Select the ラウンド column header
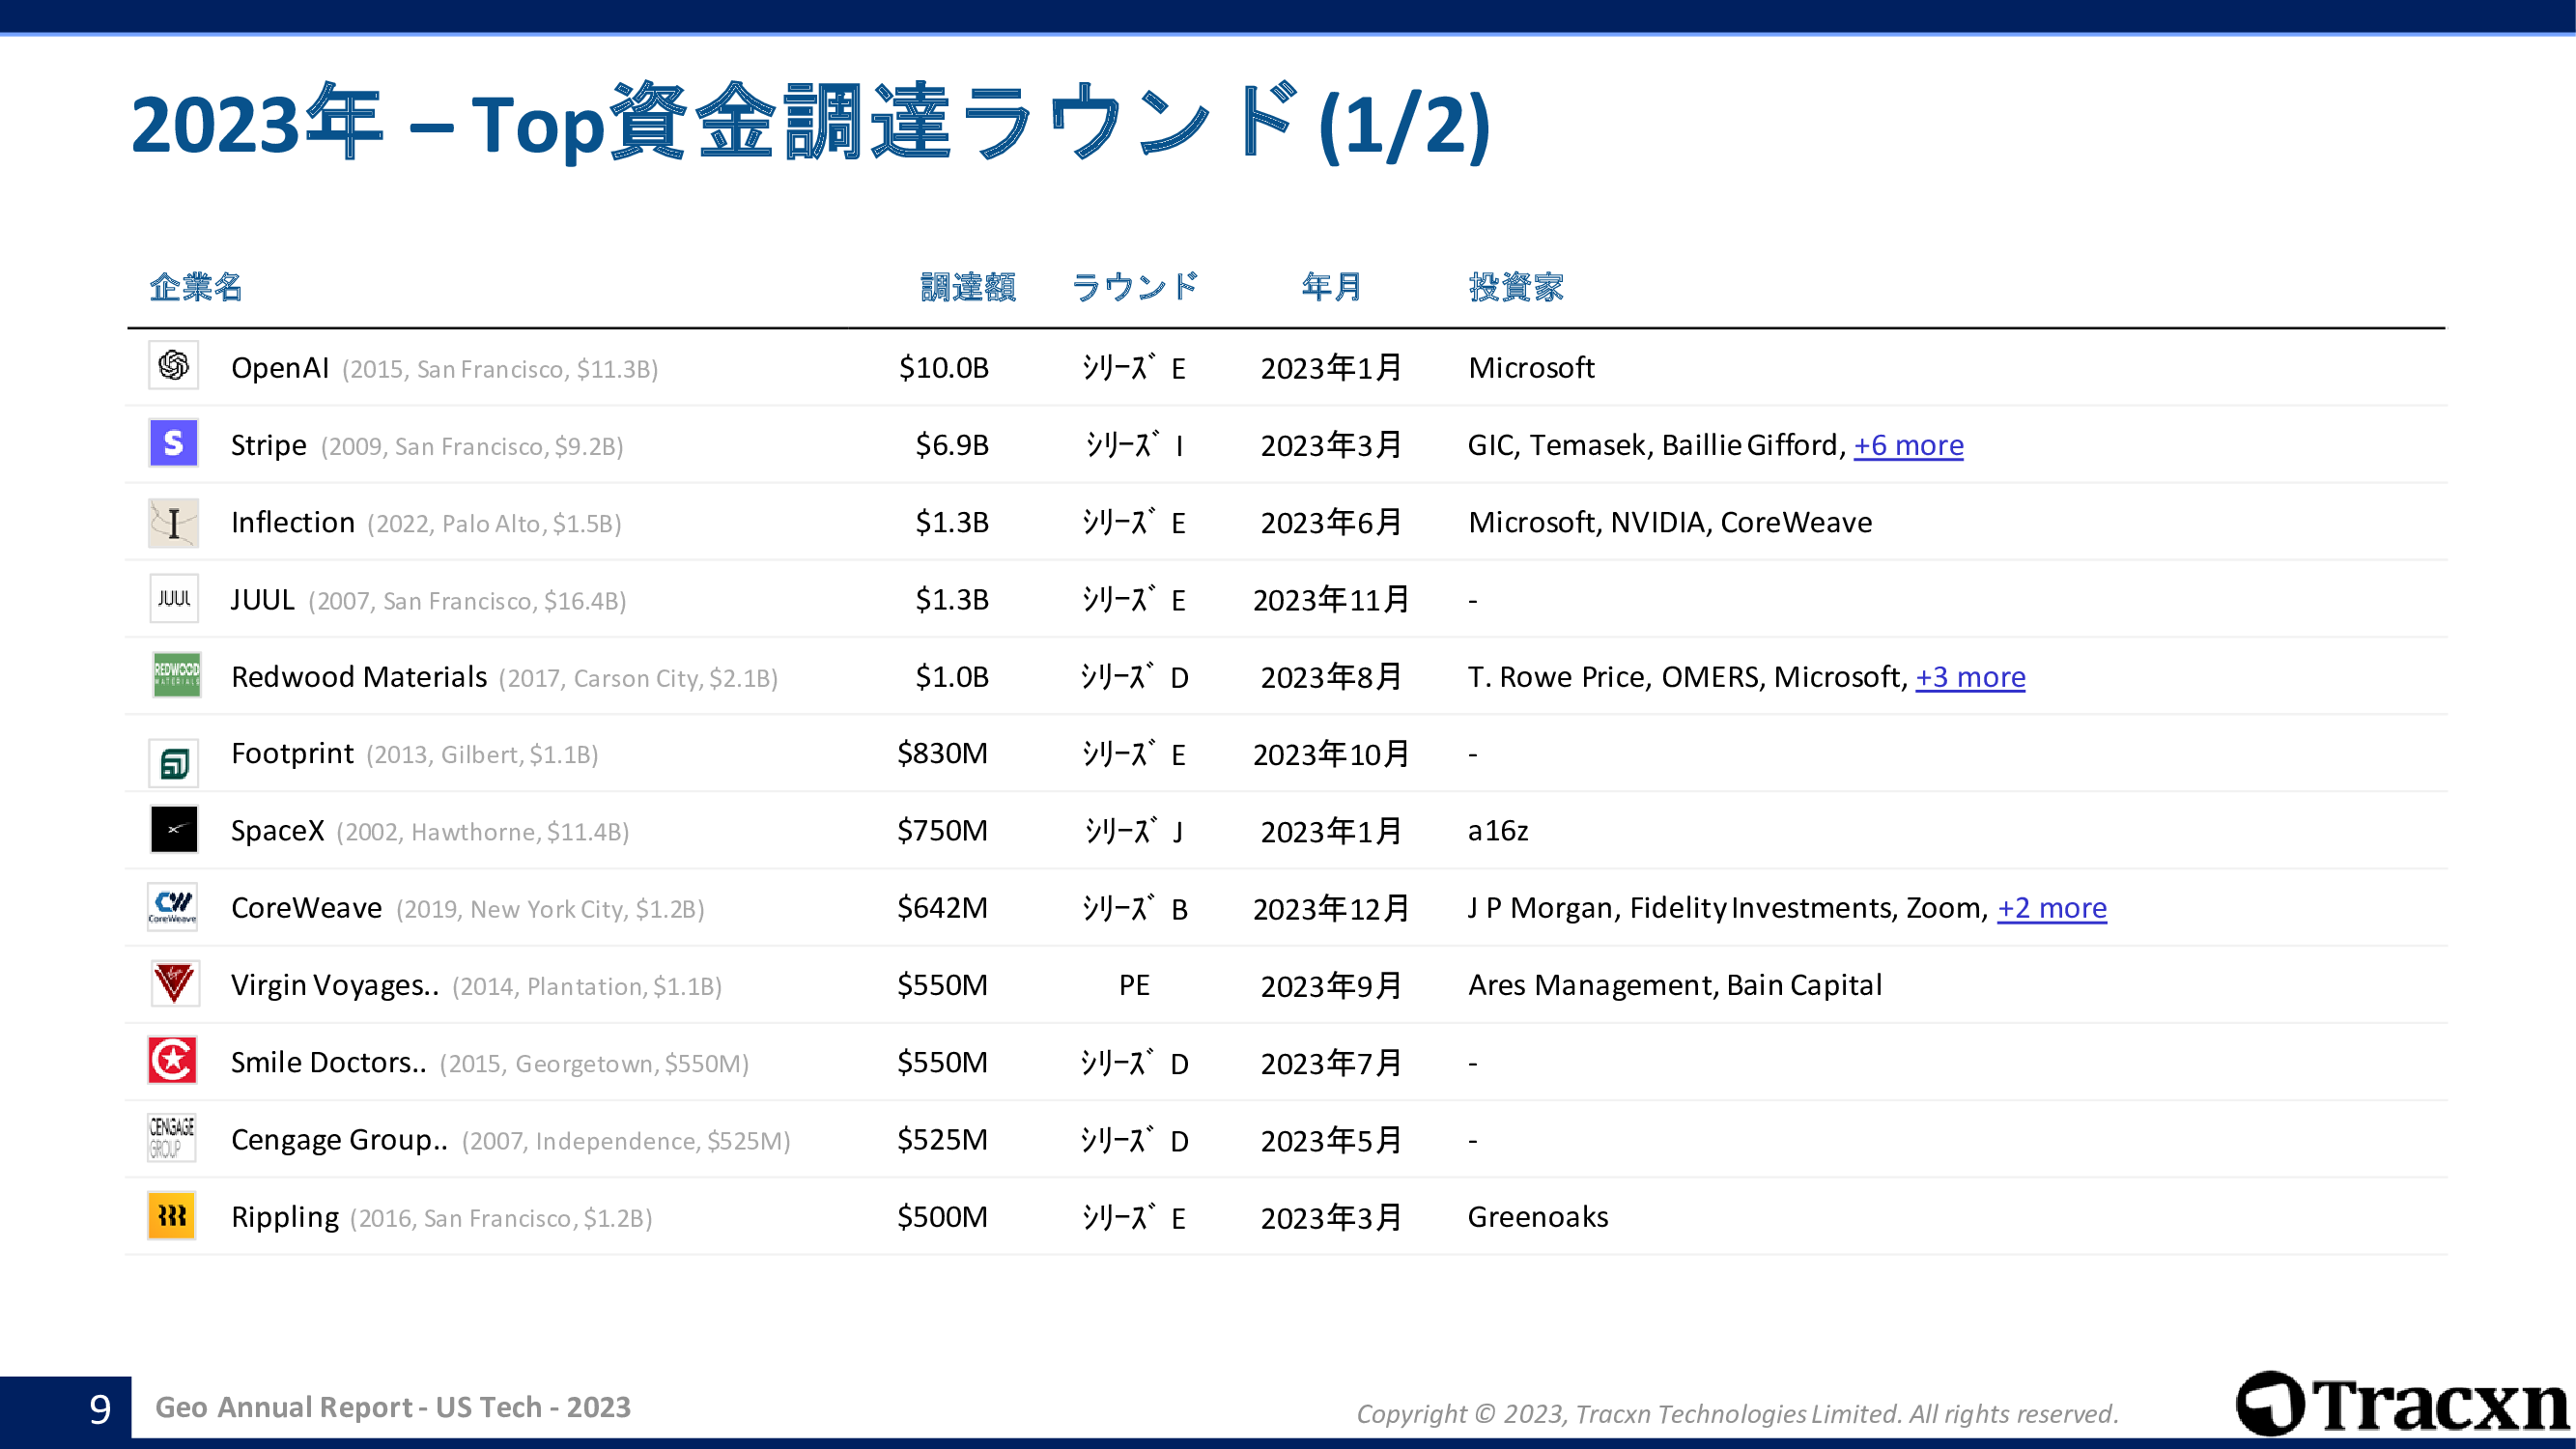Image resolution: width=2576 pixels, height=1449 pixels. point(1135,287)
